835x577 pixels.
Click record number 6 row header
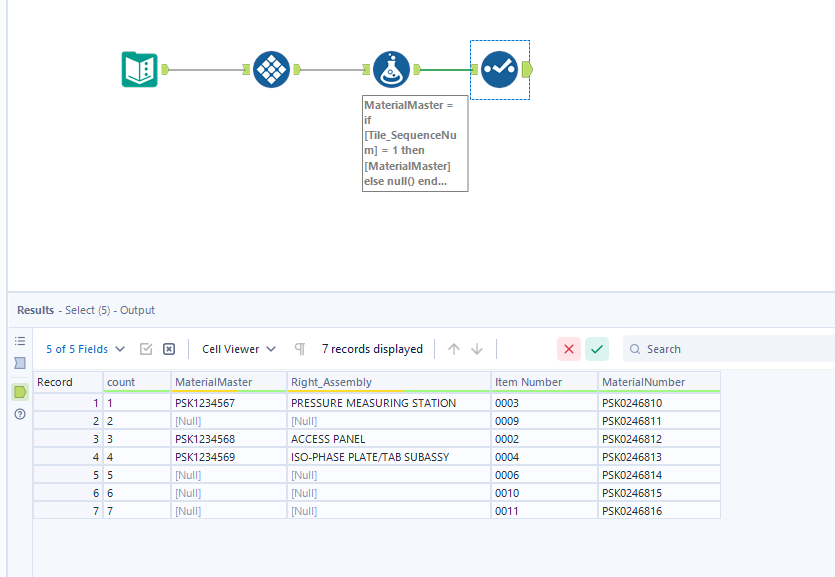coord(68,493)
